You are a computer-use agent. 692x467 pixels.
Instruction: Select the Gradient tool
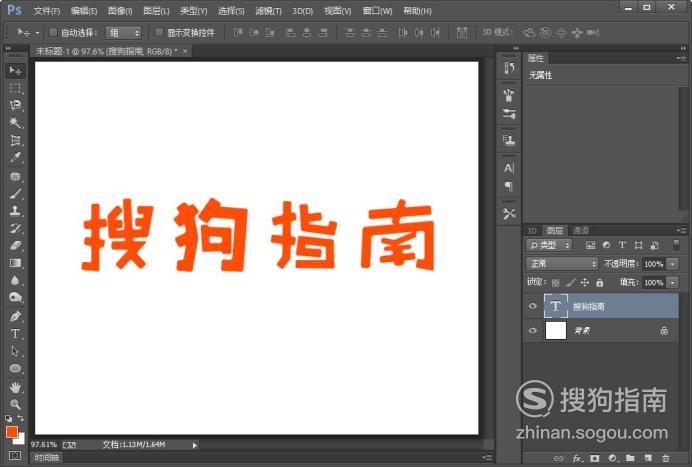[x=15, y=263]
